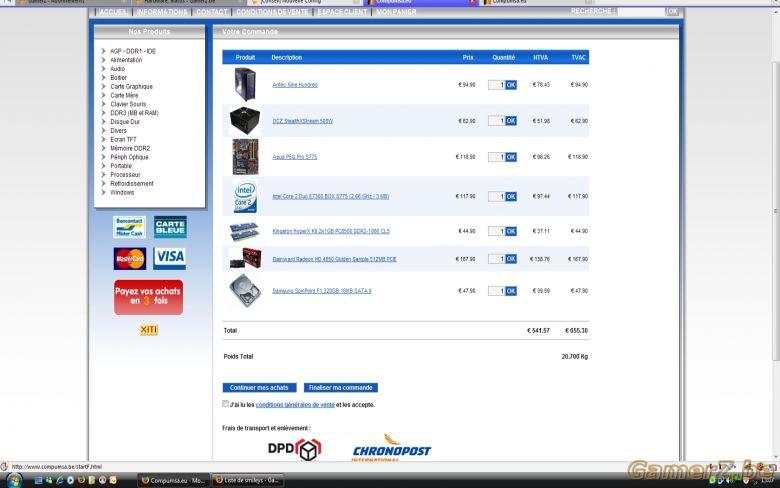
Task: Open the INFORMATIONS menu item
Action: click(162, 12)
